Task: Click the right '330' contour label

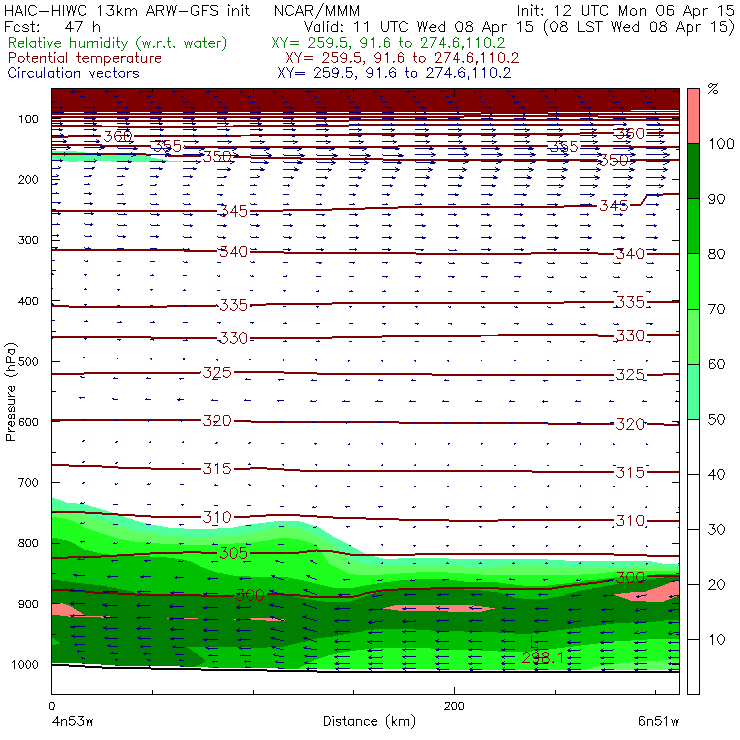Action: (x=631, y=336)
